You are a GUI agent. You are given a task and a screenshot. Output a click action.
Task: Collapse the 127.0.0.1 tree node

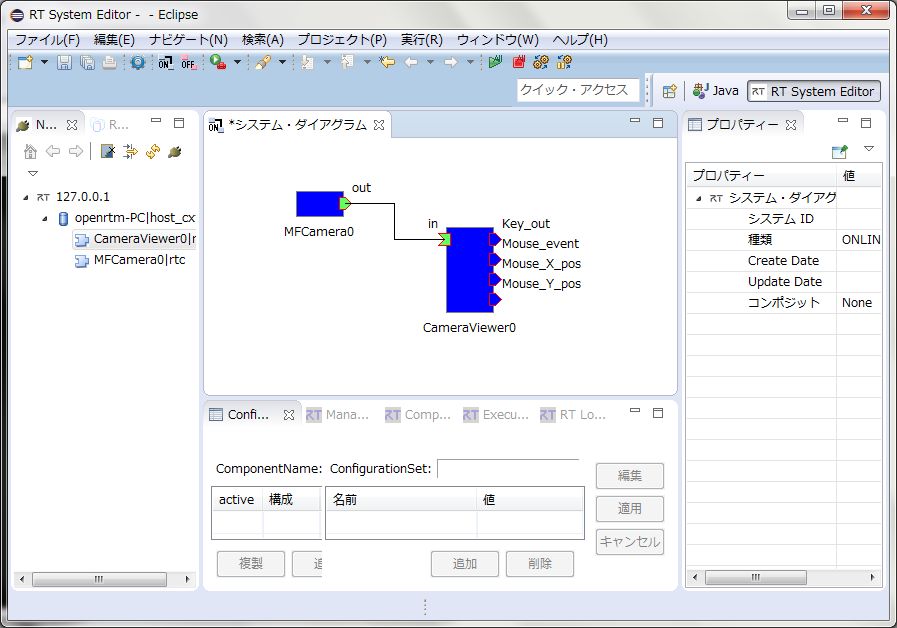[26, 197]
